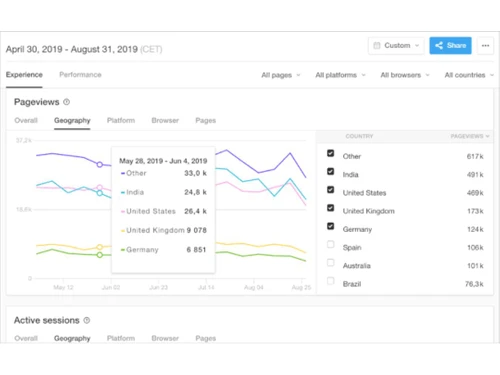Screen dimensions: 500x375
Task: Expand the All browsers filter
Action: pyautogui.click(x=405, y=75)
